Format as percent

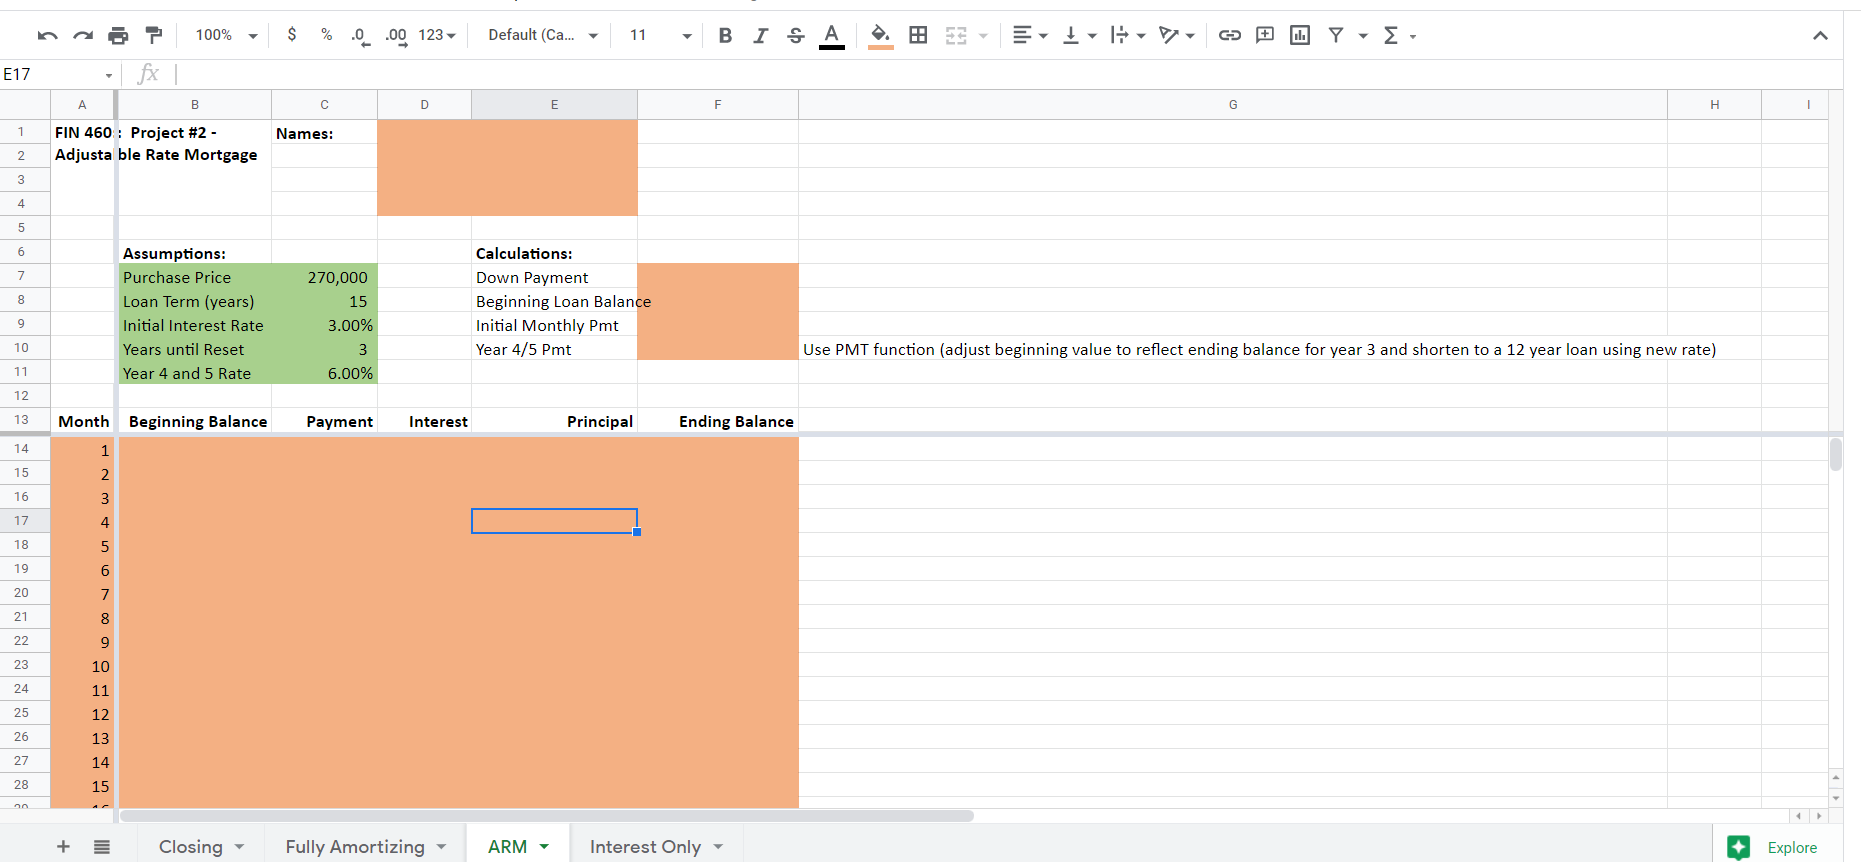coord(326,35)
